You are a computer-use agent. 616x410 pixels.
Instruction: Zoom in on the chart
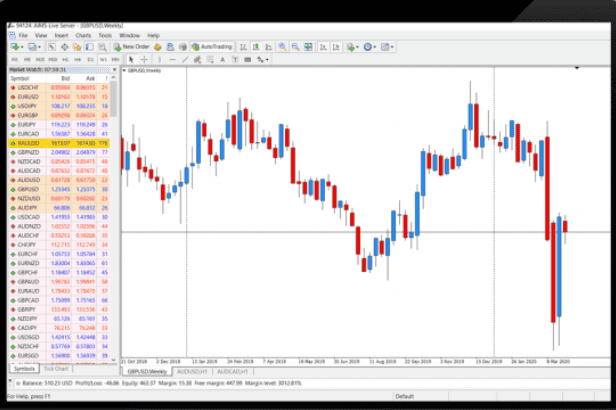[282, 47]
